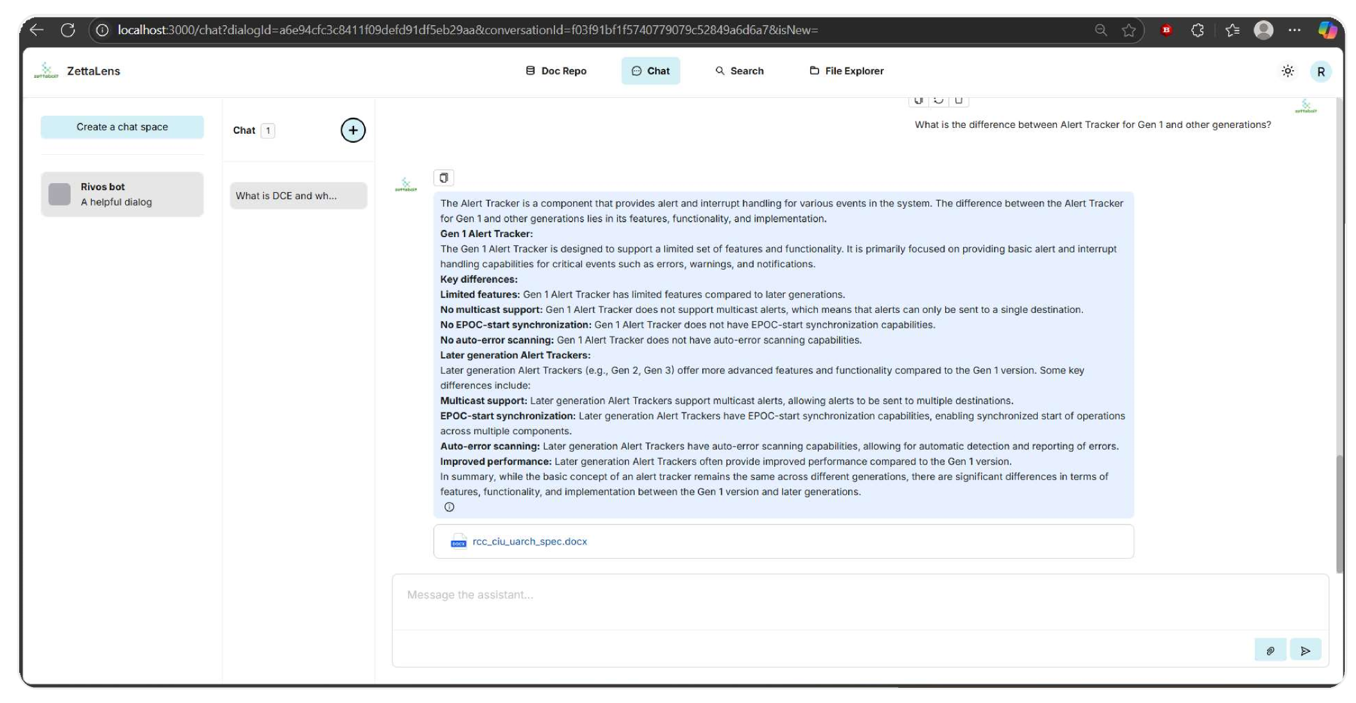Switch to the Doc Repo tab
This screenshot has height=703, width=1356.
(556, 71)
